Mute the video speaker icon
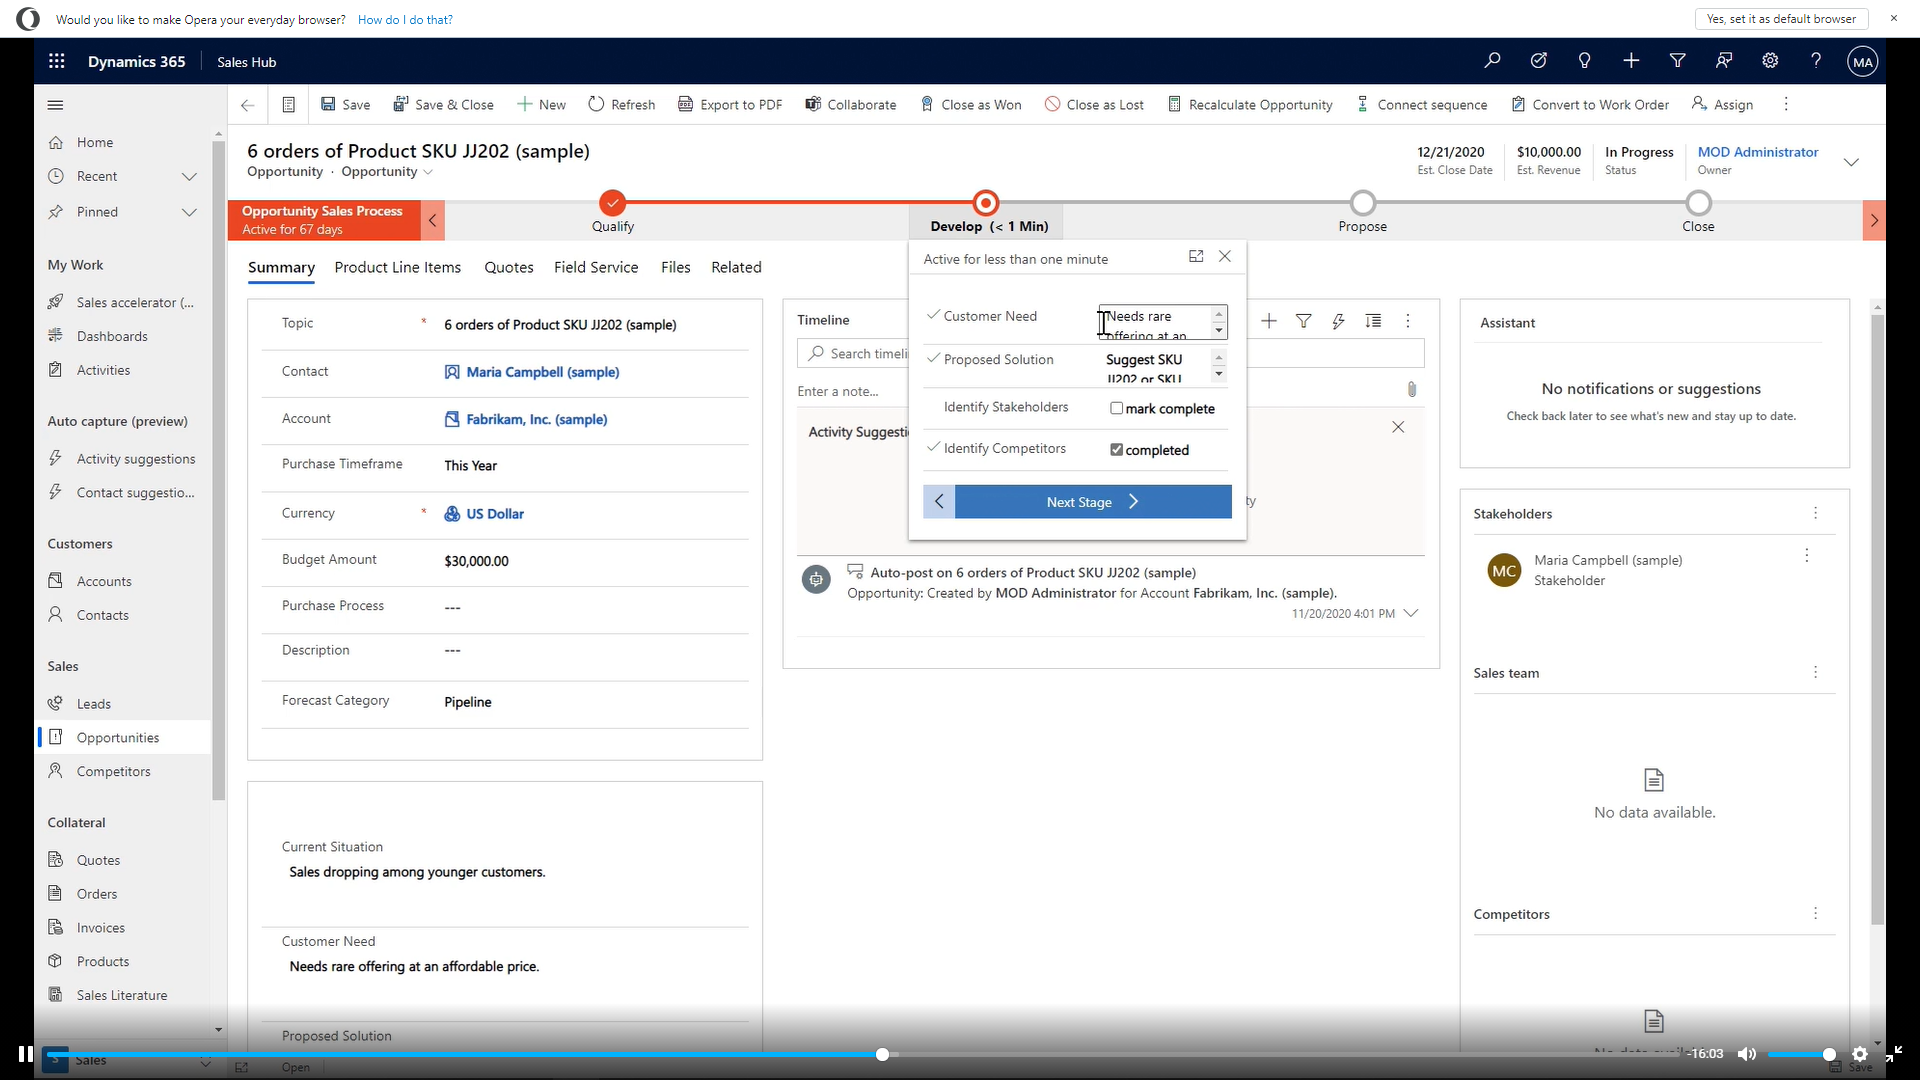Image resolution: width=1920 pixels, height=1080 pixels. tap(1747, 1054)
